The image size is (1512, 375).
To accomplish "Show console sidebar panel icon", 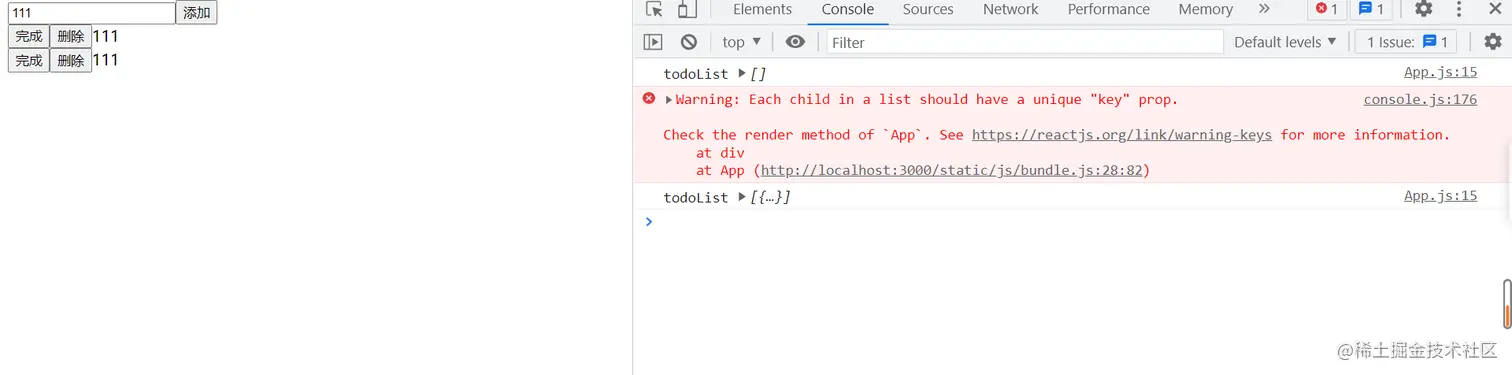I will (653, 42).
